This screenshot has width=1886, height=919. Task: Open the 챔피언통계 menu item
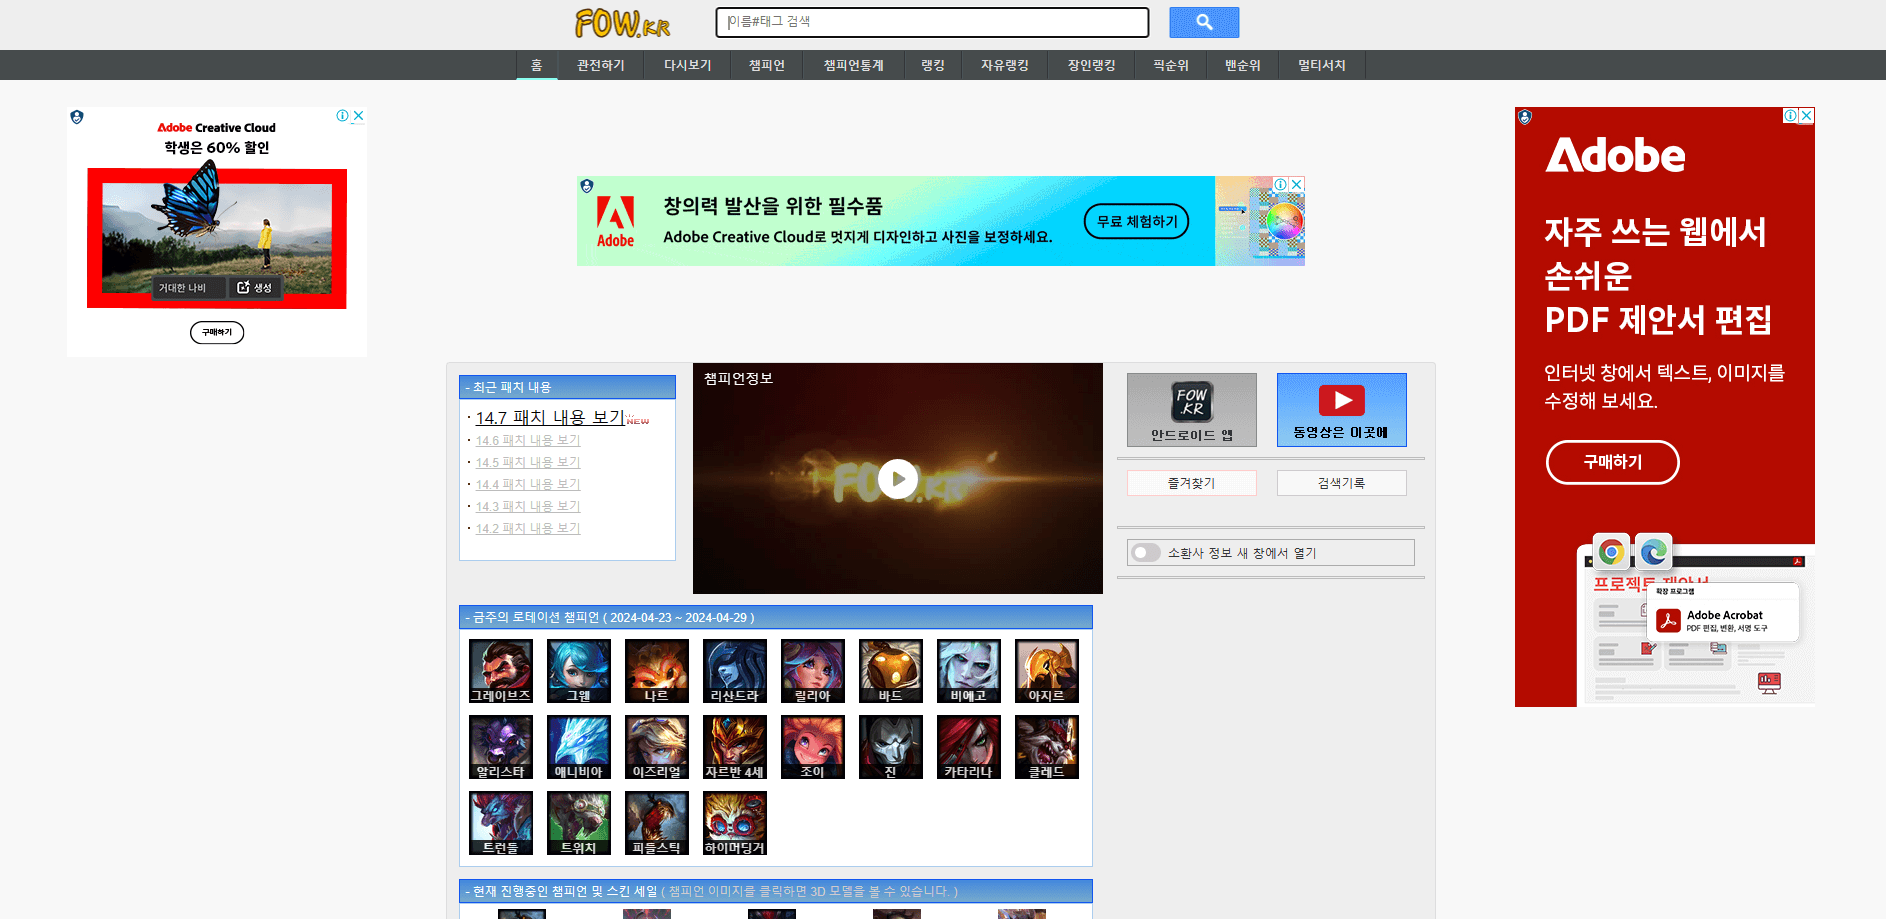coord(854,65)
